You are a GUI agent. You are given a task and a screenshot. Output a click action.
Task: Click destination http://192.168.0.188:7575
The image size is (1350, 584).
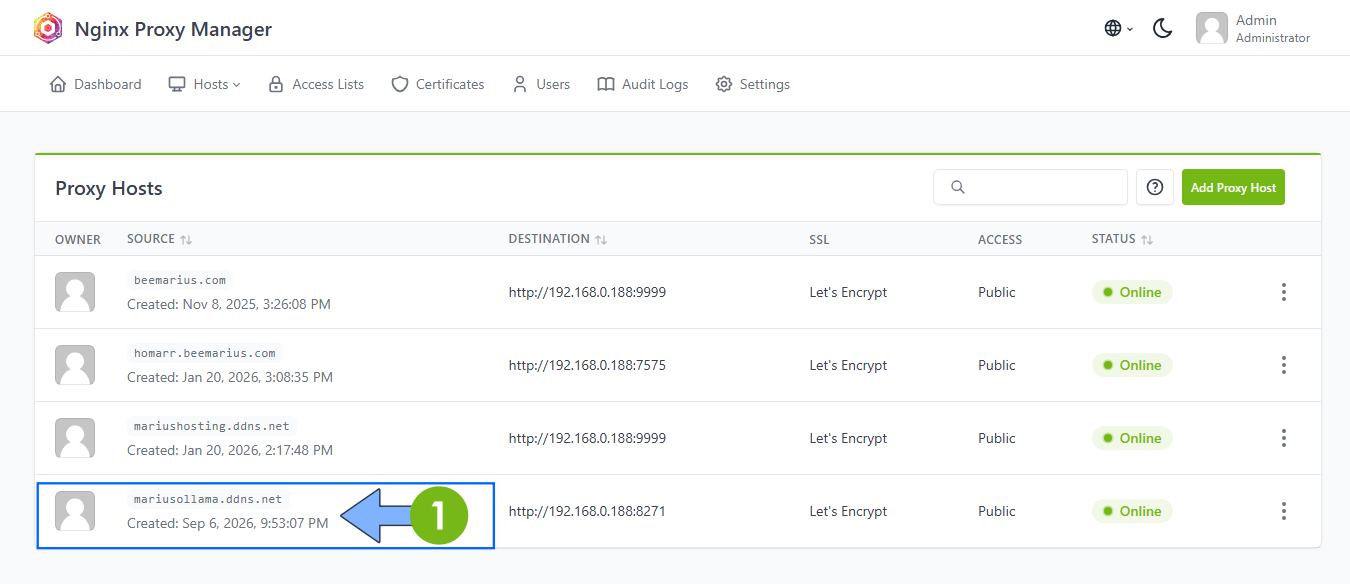coord(587,365)
